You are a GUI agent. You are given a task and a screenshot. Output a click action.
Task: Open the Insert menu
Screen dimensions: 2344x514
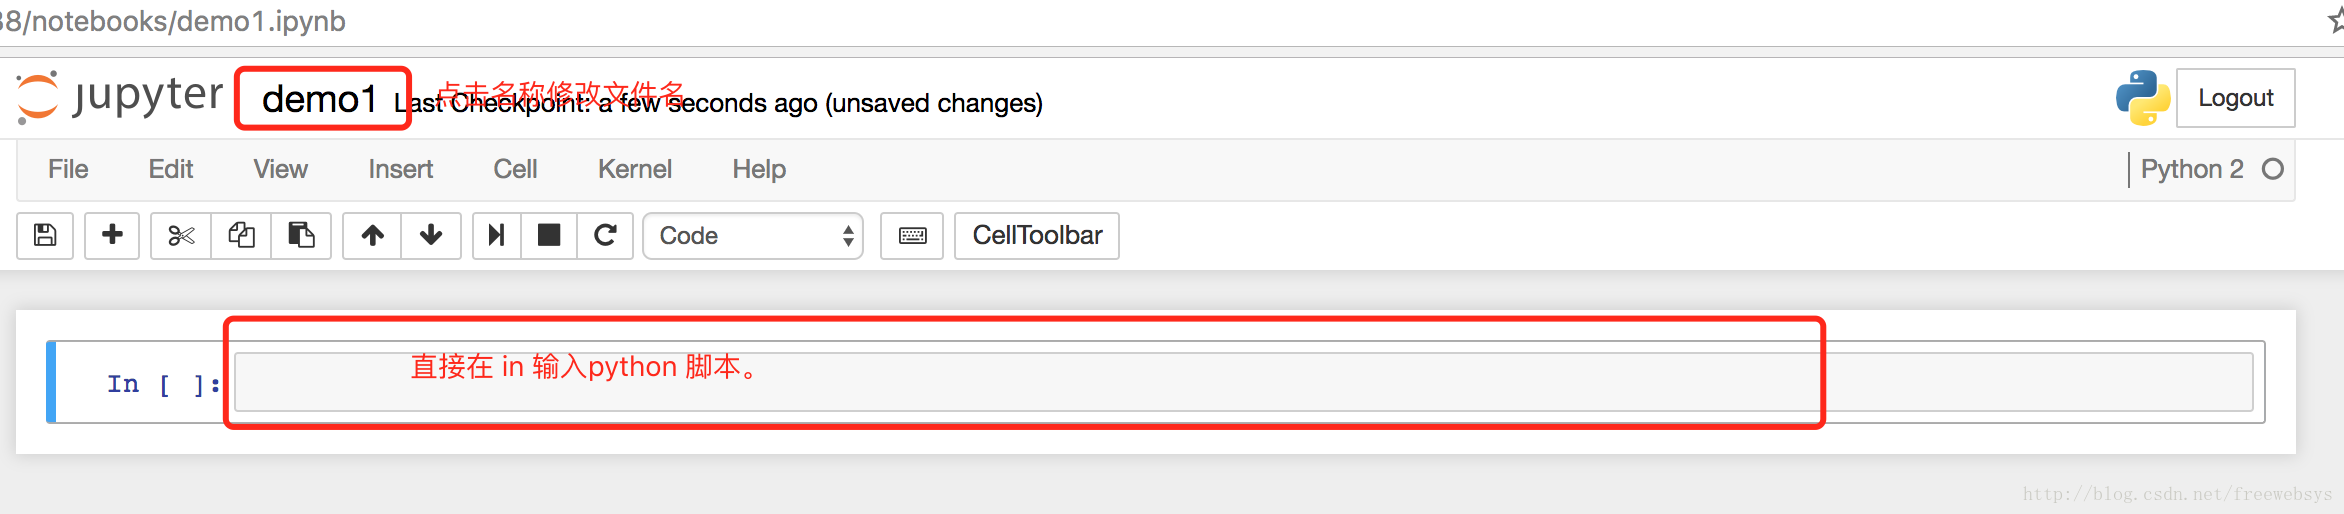click(400, 169)
